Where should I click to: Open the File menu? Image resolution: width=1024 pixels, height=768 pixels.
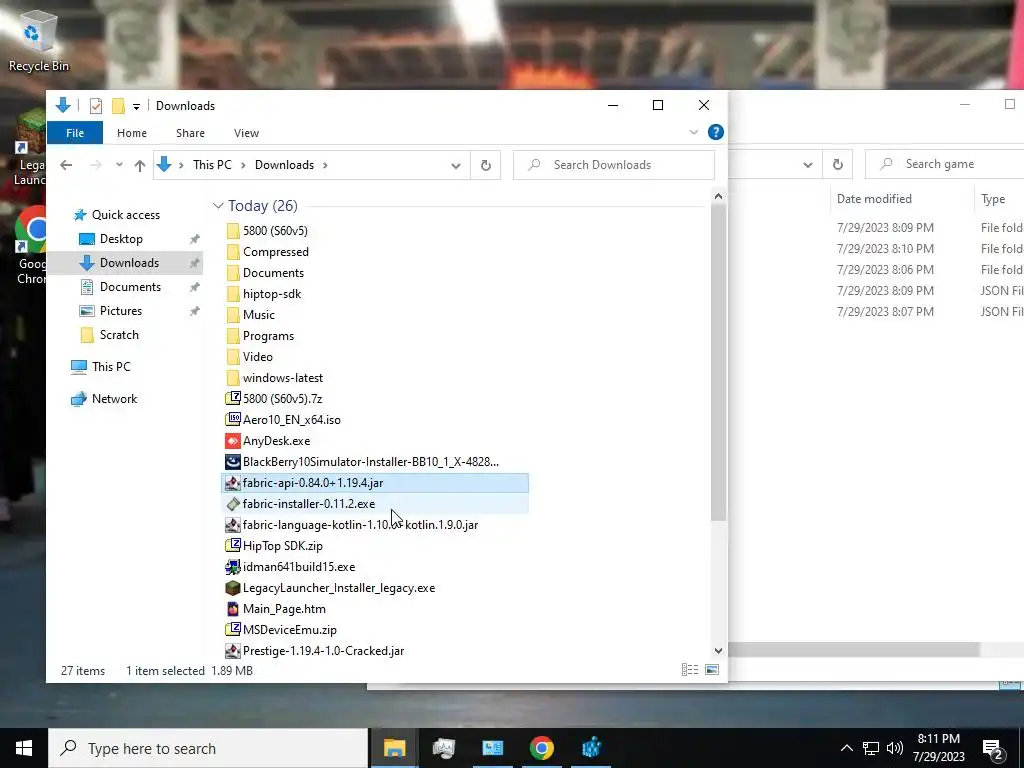coord(74,133)
